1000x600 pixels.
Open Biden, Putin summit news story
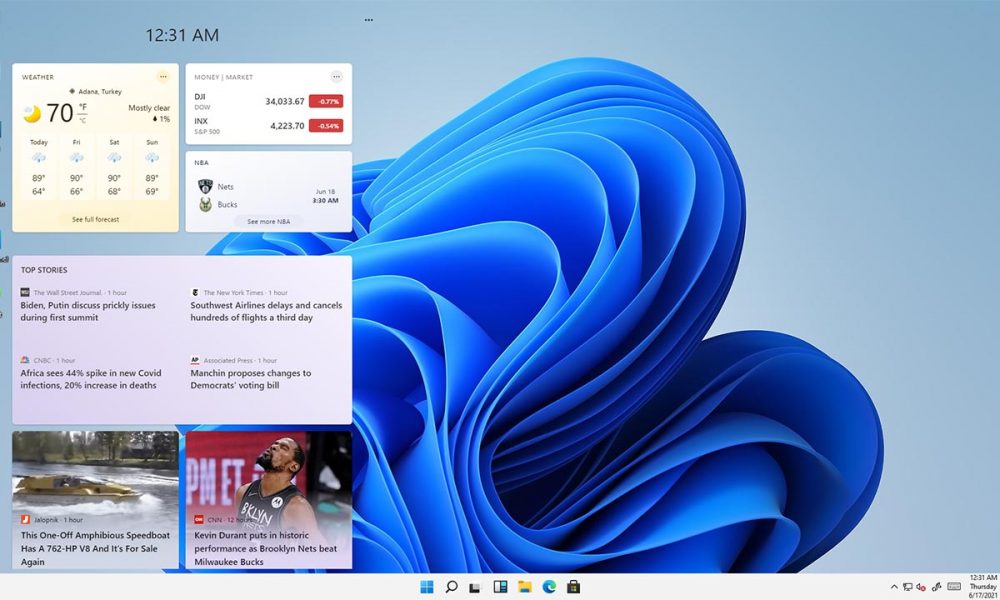[88, 311]
